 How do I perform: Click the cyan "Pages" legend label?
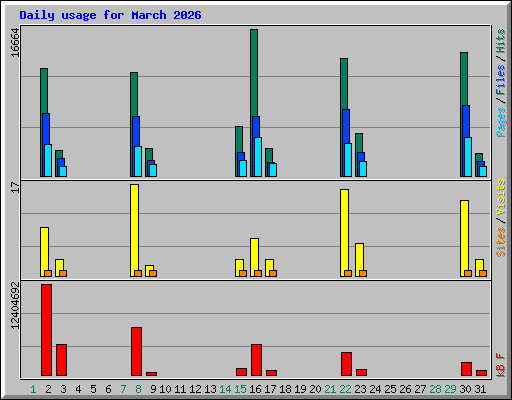click(x=501, y=122)
